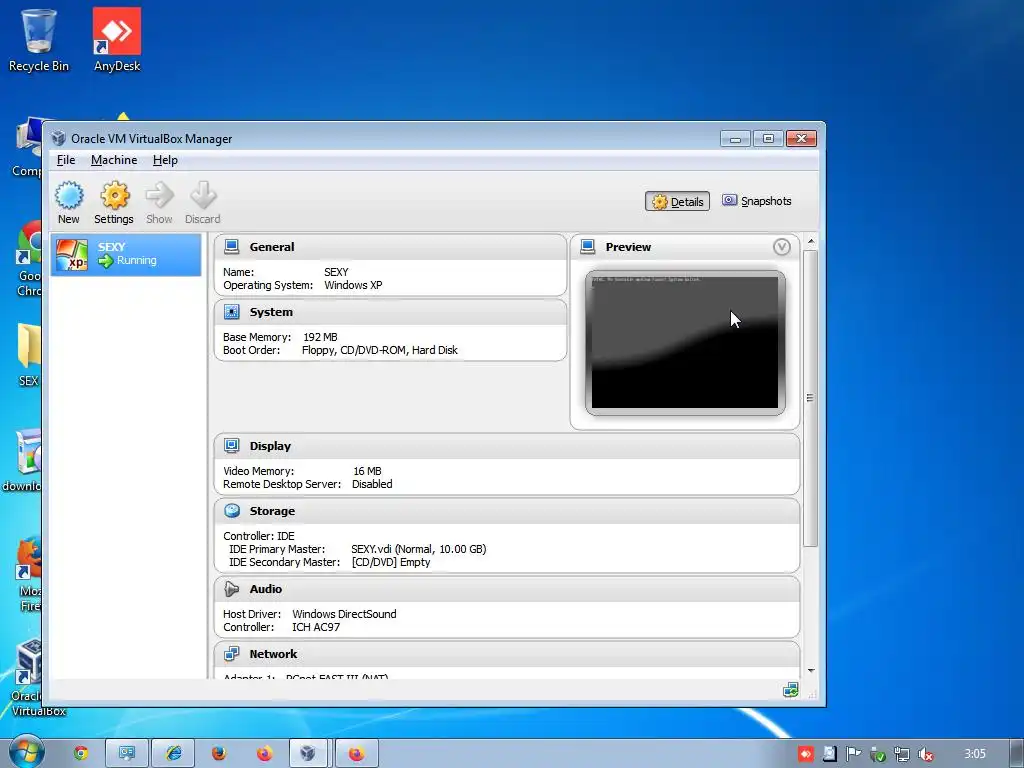The height and width of the screenshot is (768, 1024).
Task: Open the File menu
Action: point(66,160)
